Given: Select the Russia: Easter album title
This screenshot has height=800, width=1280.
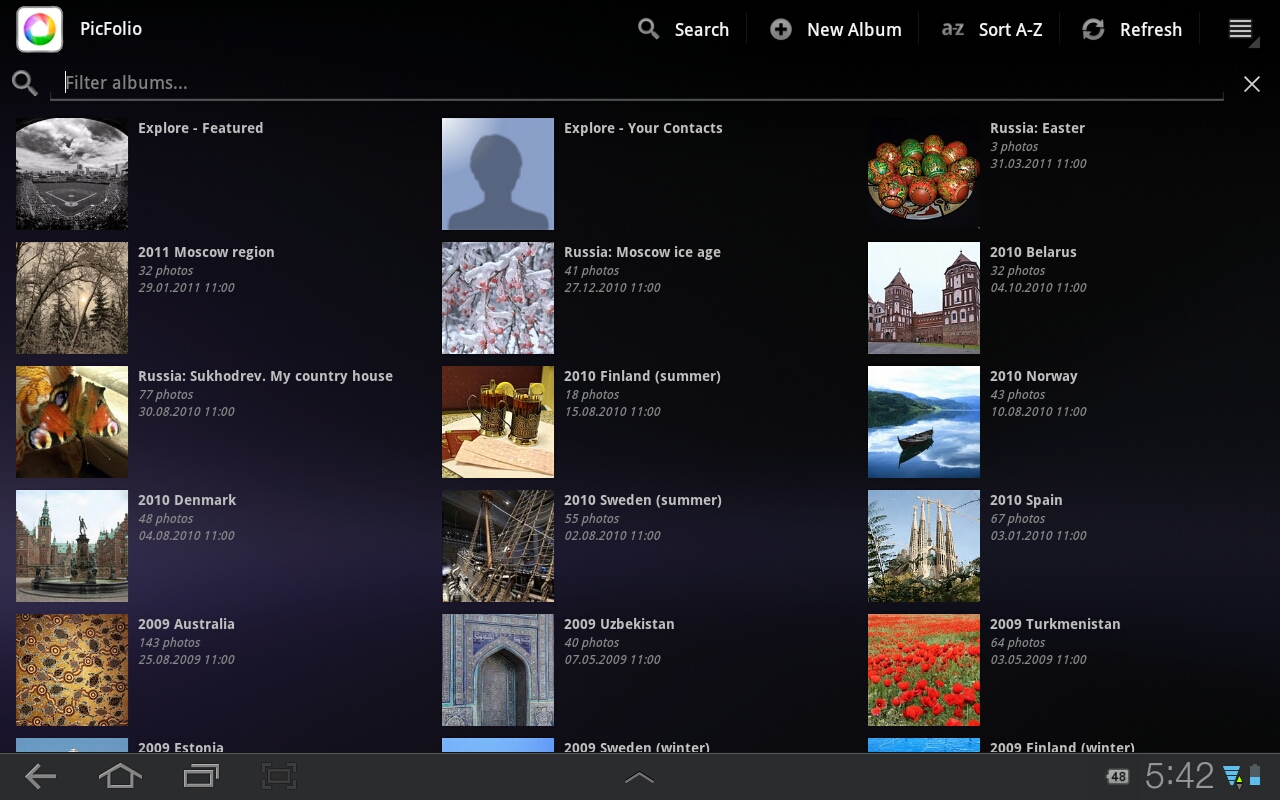Looking at the screenshot, I should 1037,128.
